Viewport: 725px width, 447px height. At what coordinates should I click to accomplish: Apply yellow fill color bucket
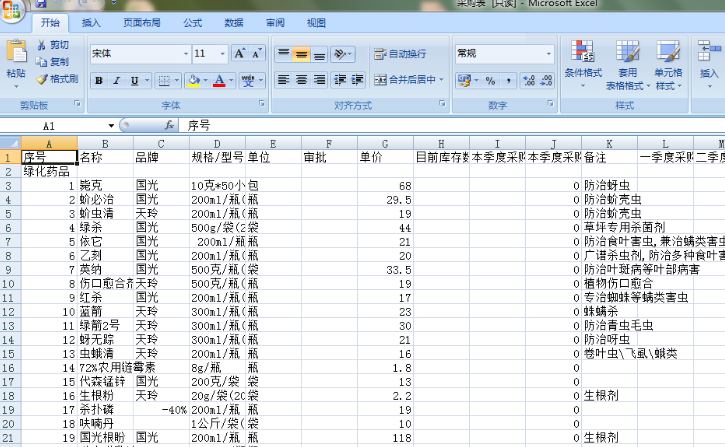pyautogui.click(x=194, y=80)
